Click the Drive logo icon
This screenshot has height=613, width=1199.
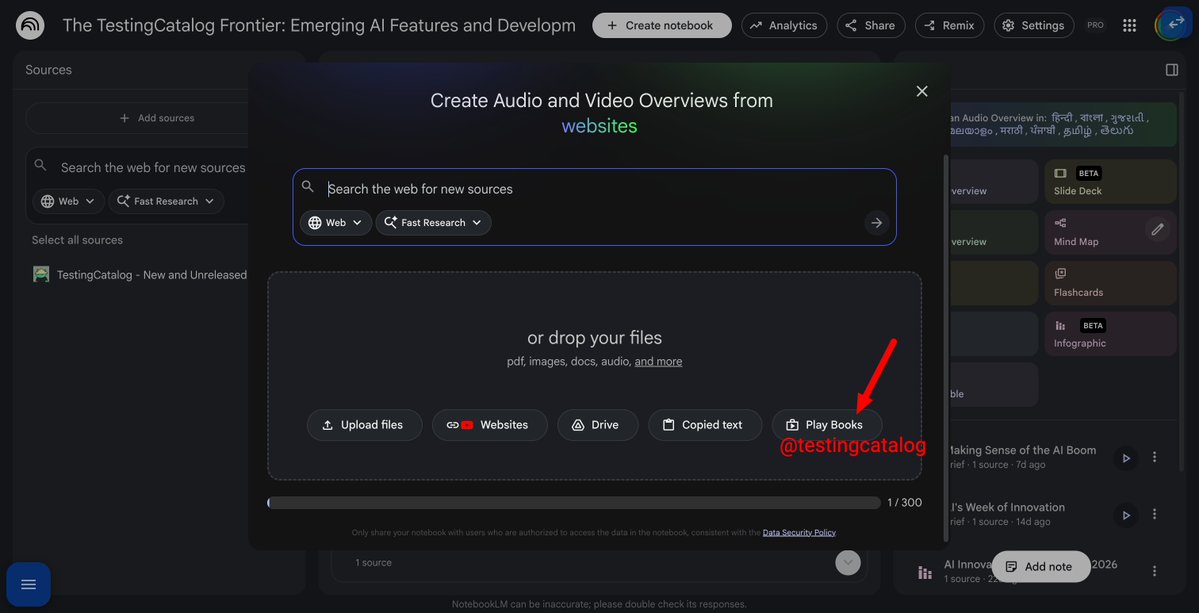pyautogui.click(x=579, y=425)
